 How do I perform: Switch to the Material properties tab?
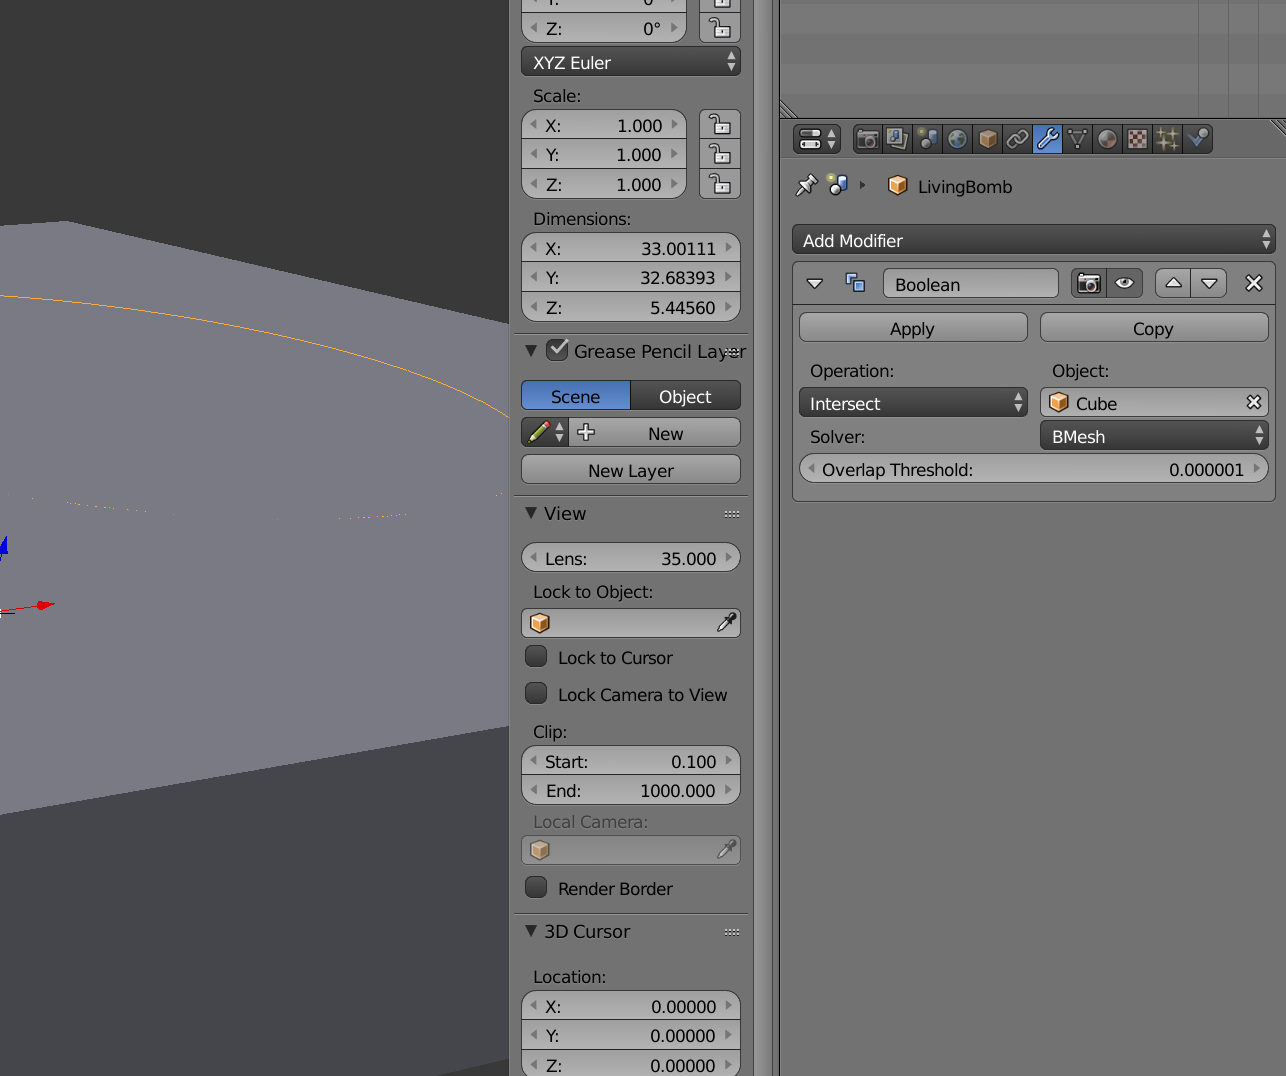pyautogui.click(x=1107, y=139)
